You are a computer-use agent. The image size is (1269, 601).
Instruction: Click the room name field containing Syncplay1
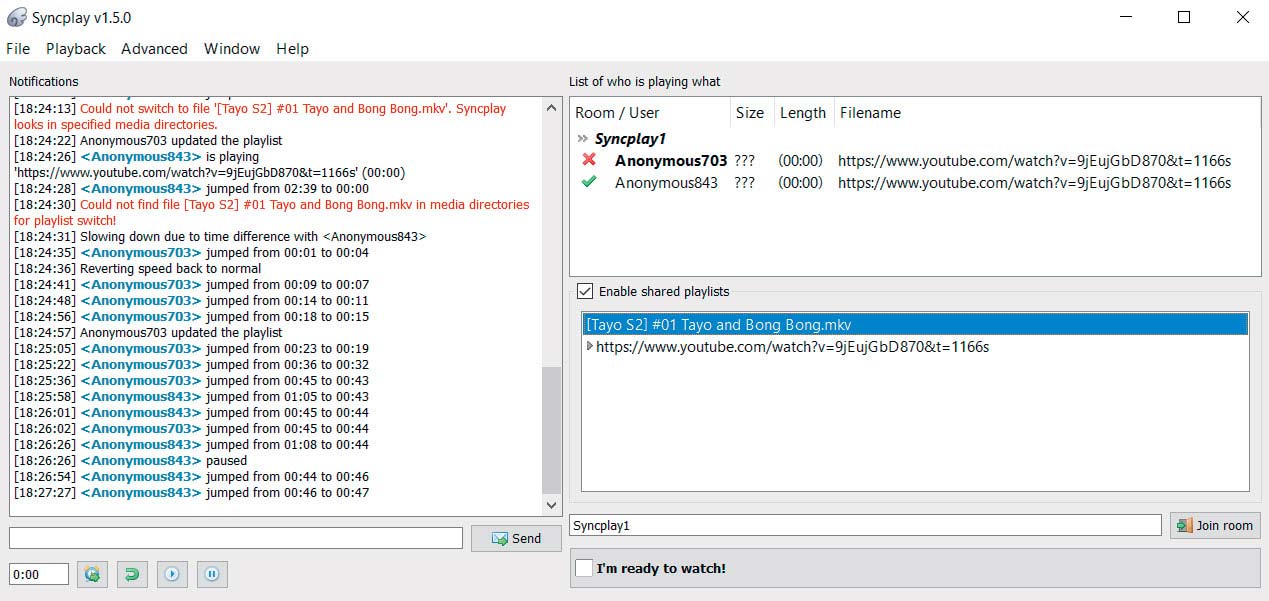pos(865,525)
